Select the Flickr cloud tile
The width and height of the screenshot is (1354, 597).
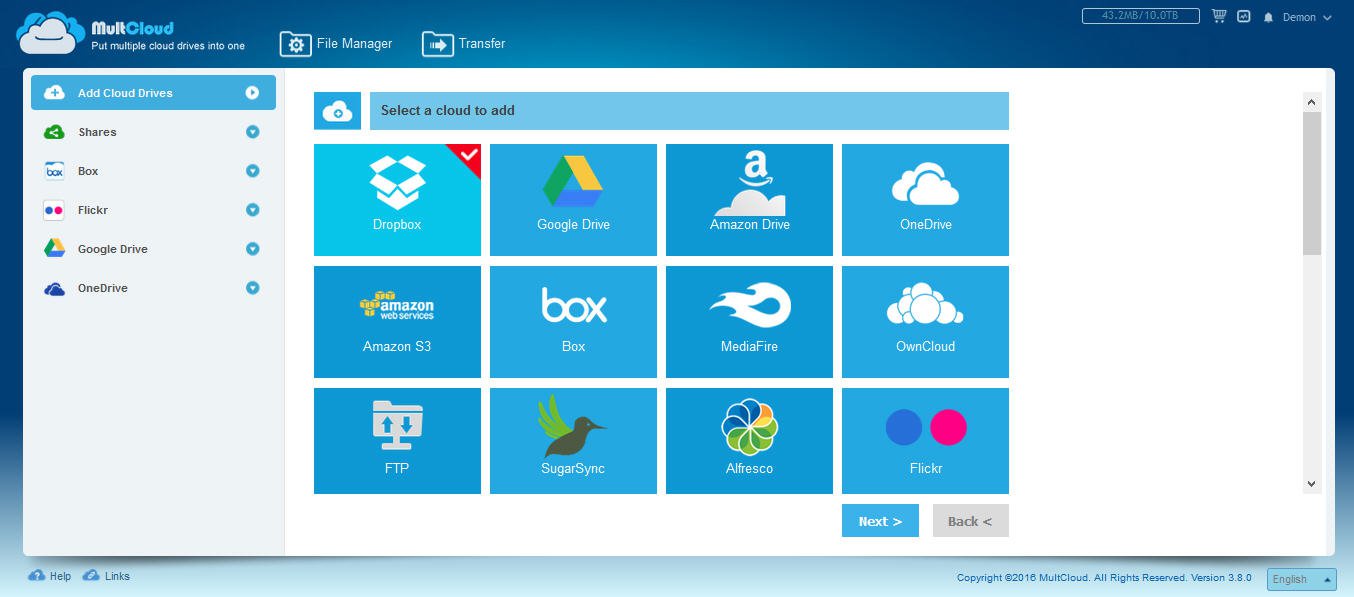(925, 441)
